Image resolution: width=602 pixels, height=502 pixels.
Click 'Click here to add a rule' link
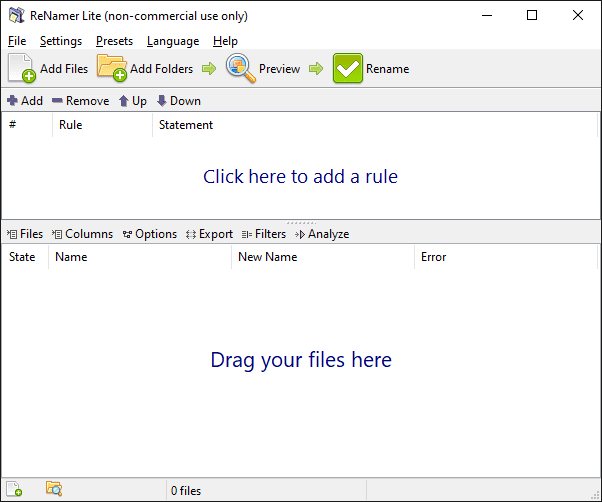coord(300,177)
